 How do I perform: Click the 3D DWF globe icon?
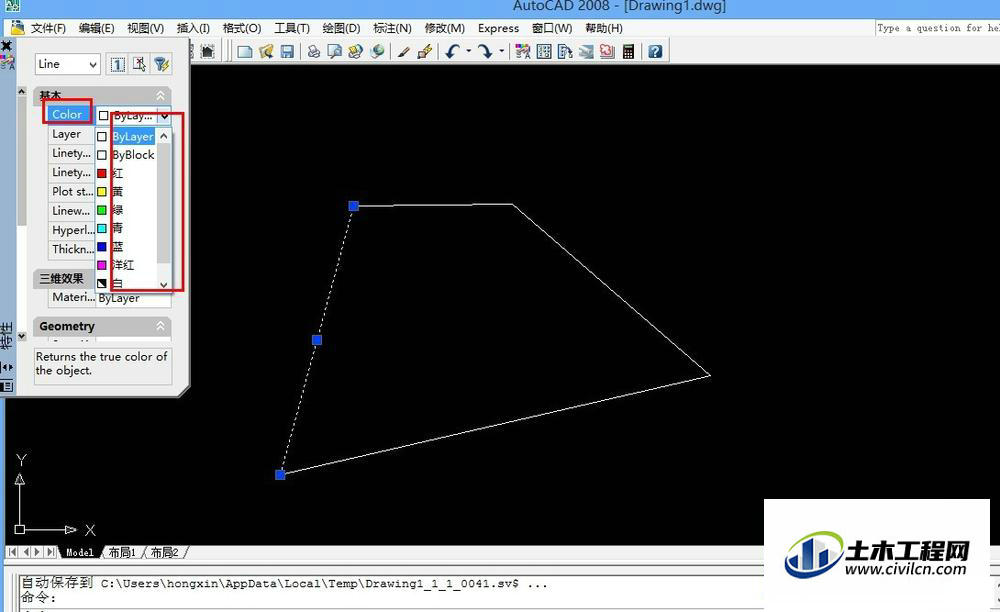coord(377,52)
